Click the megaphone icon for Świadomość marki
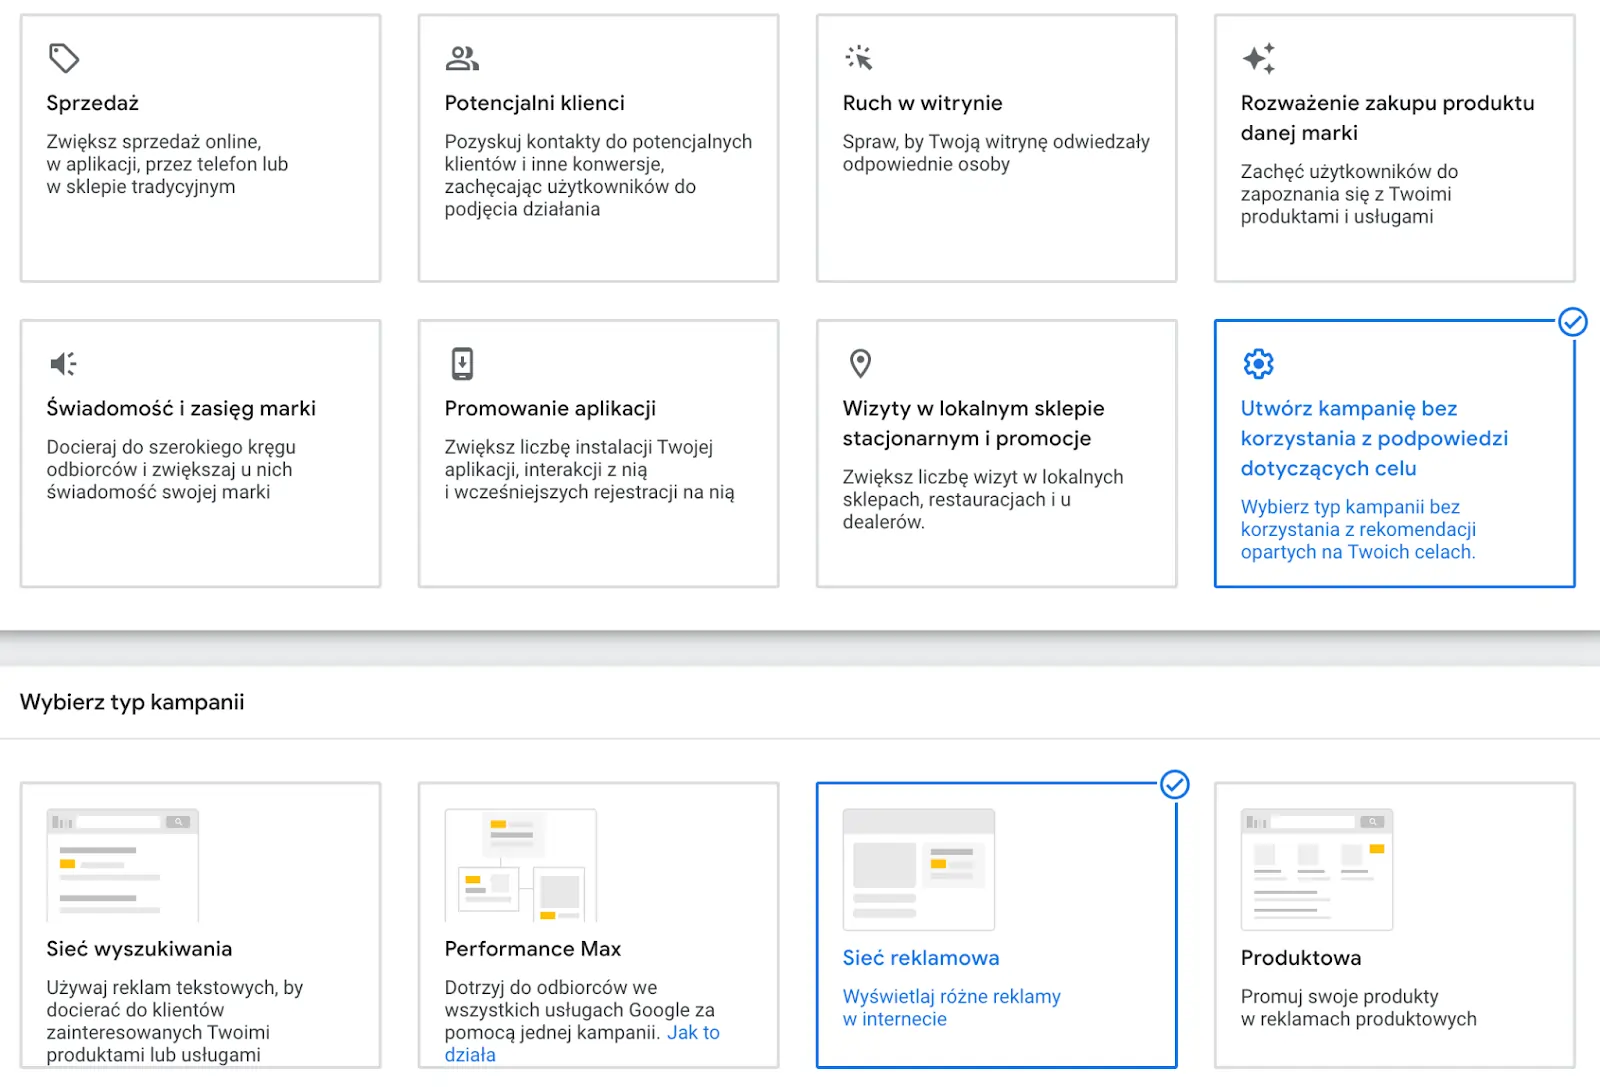This screenshot has width=1600, height=1087. [63, 363]
